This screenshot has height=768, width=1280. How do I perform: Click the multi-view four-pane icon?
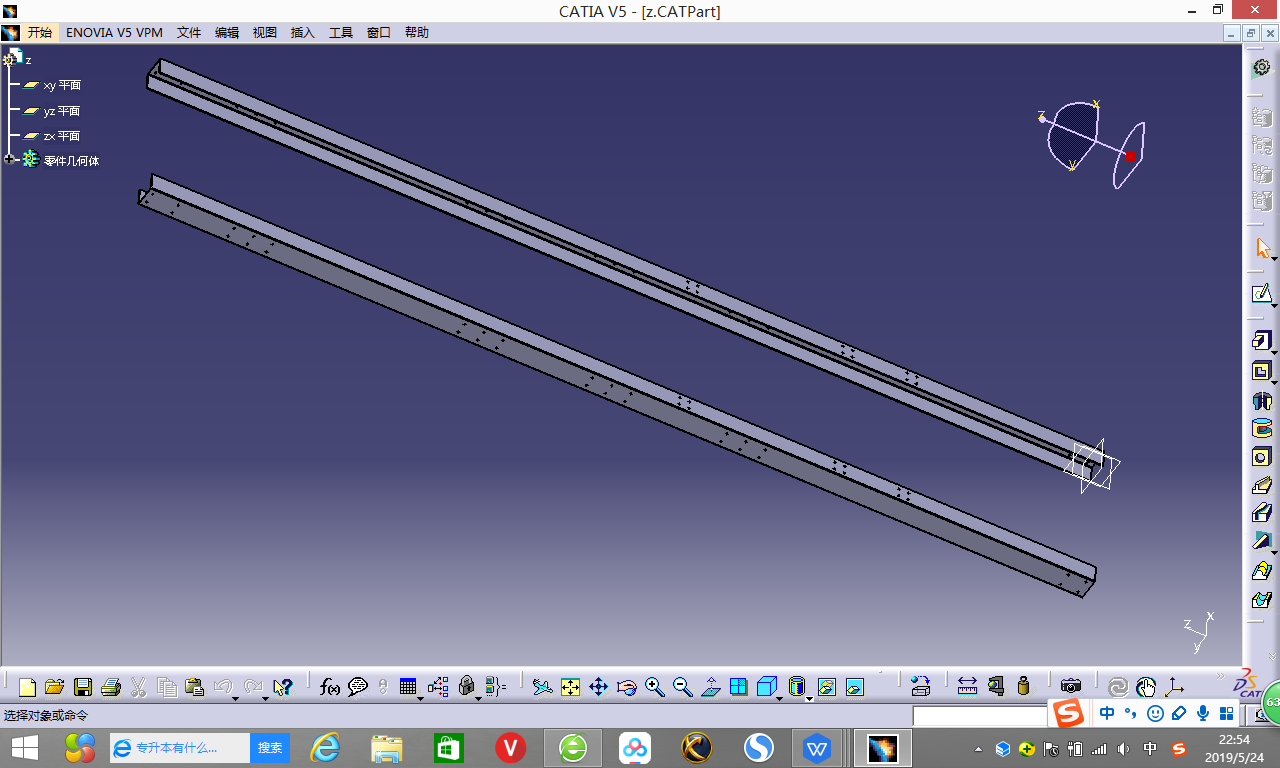pos(739,687)
